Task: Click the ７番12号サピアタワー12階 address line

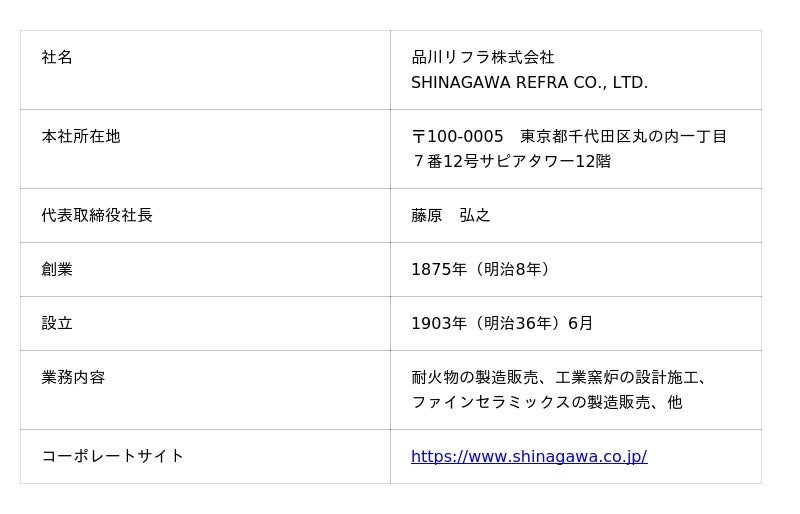Action: point(510,162)
